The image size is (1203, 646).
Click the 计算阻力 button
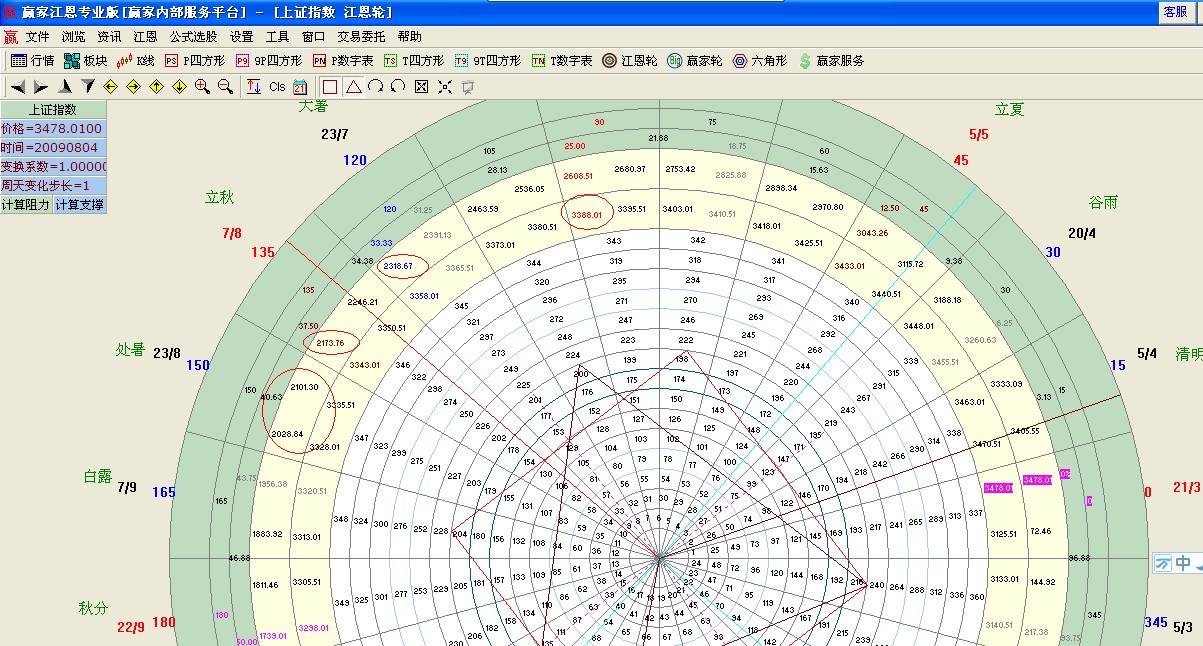[26, 204]
